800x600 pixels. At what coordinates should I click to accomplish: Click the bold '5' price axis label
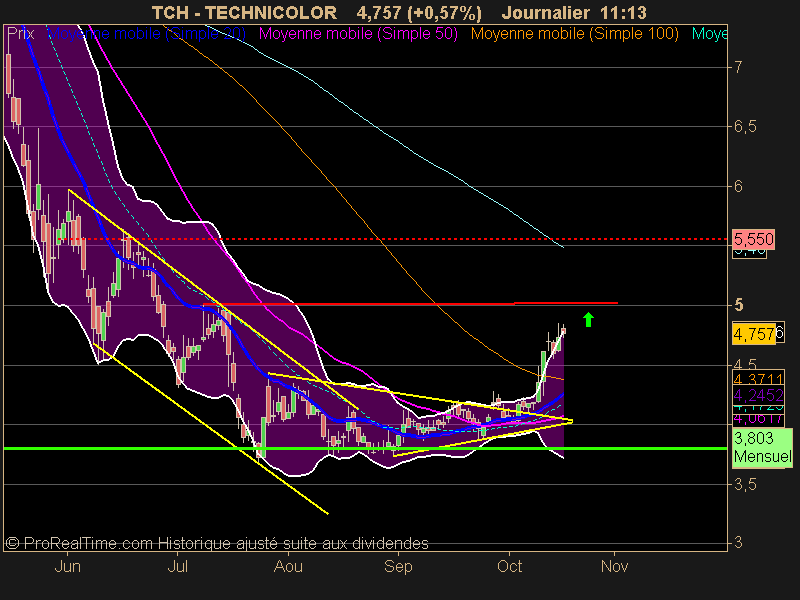[x=738, y=305]
